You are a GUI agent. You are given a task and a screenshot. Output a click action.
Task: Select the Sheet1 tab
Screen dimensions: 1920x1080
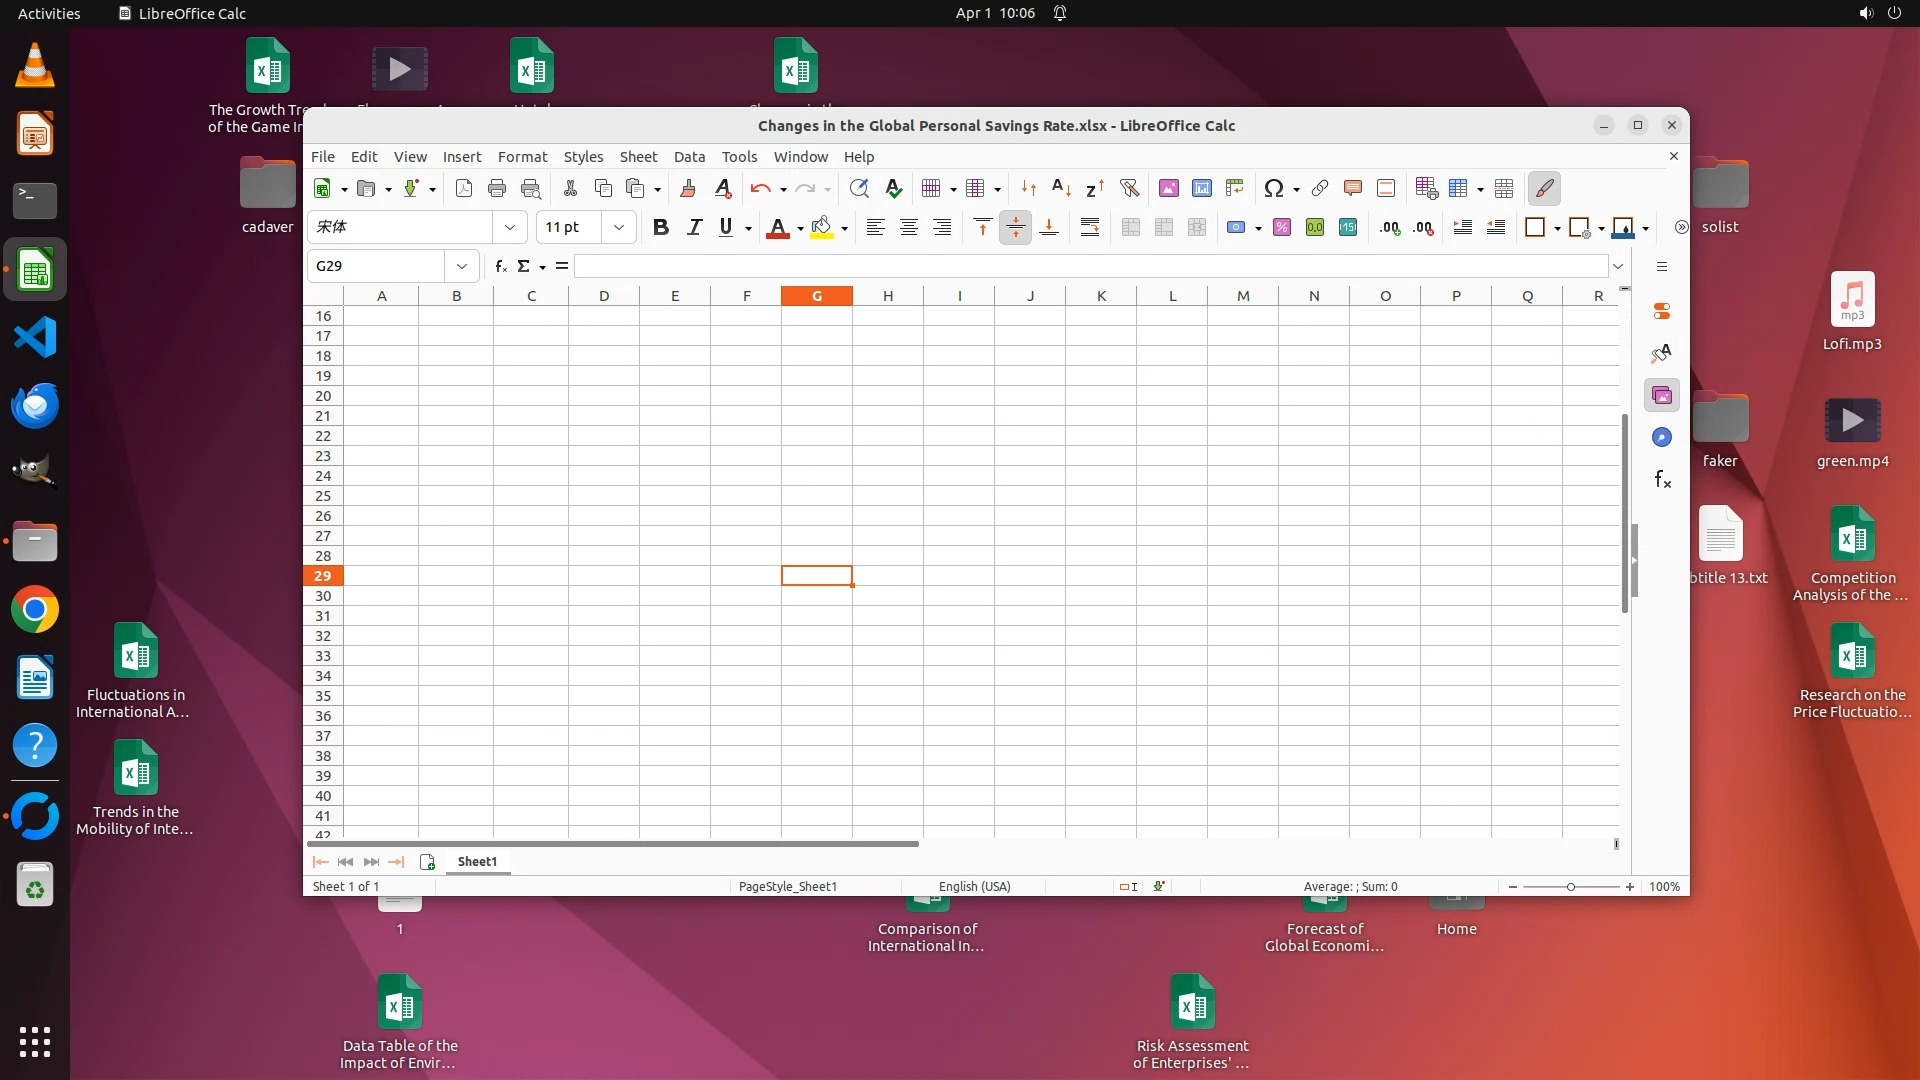point(477,861)
